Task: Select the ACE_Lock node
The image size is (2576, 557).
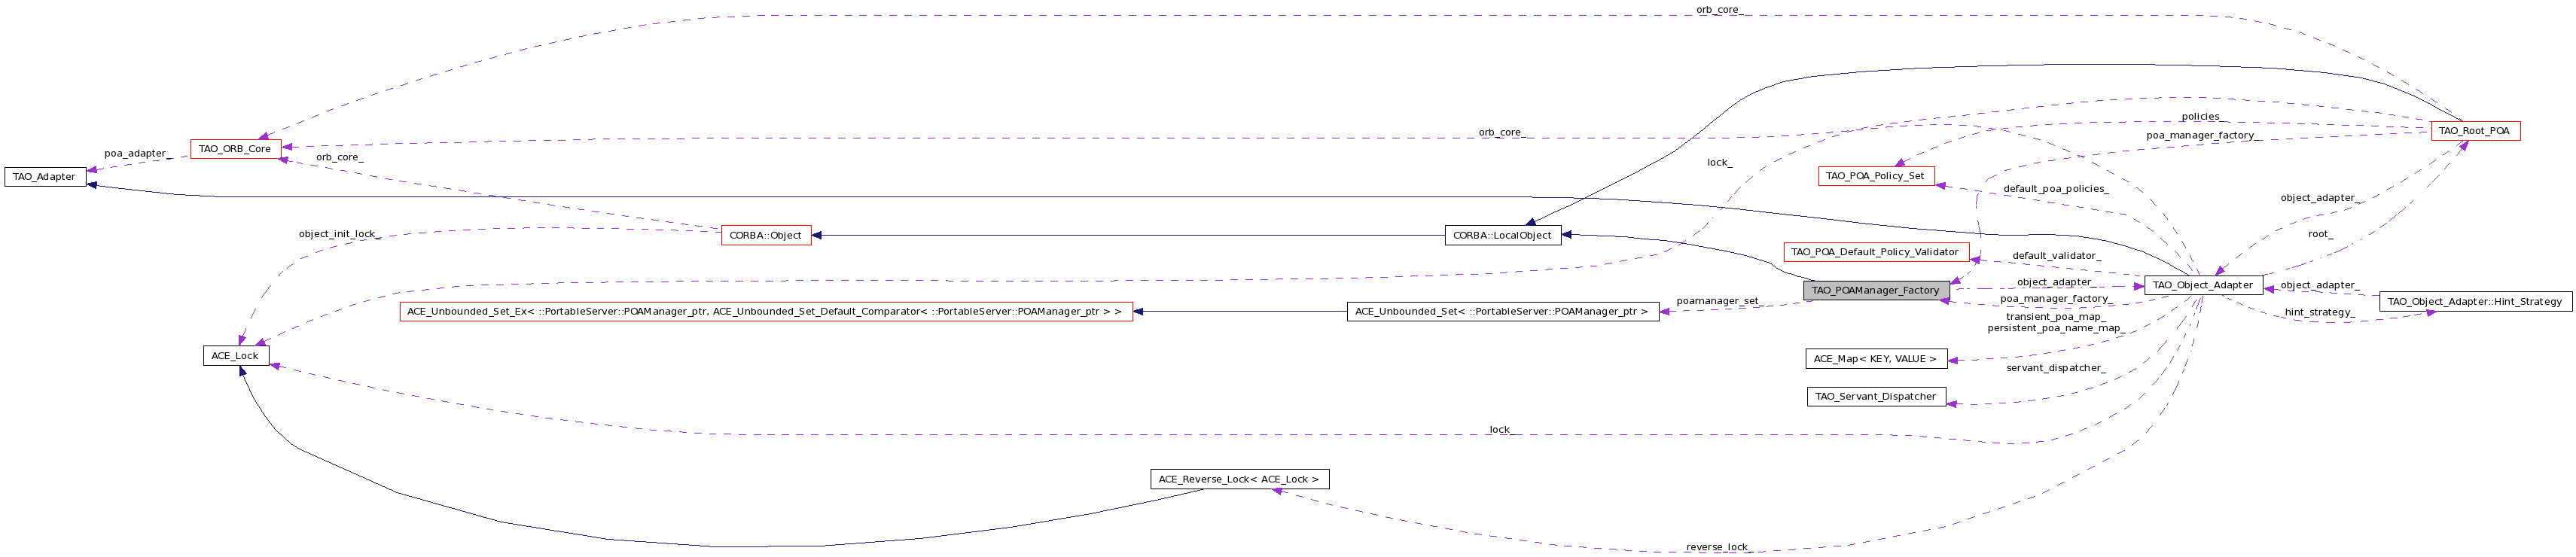Action: tap(236, 356)
